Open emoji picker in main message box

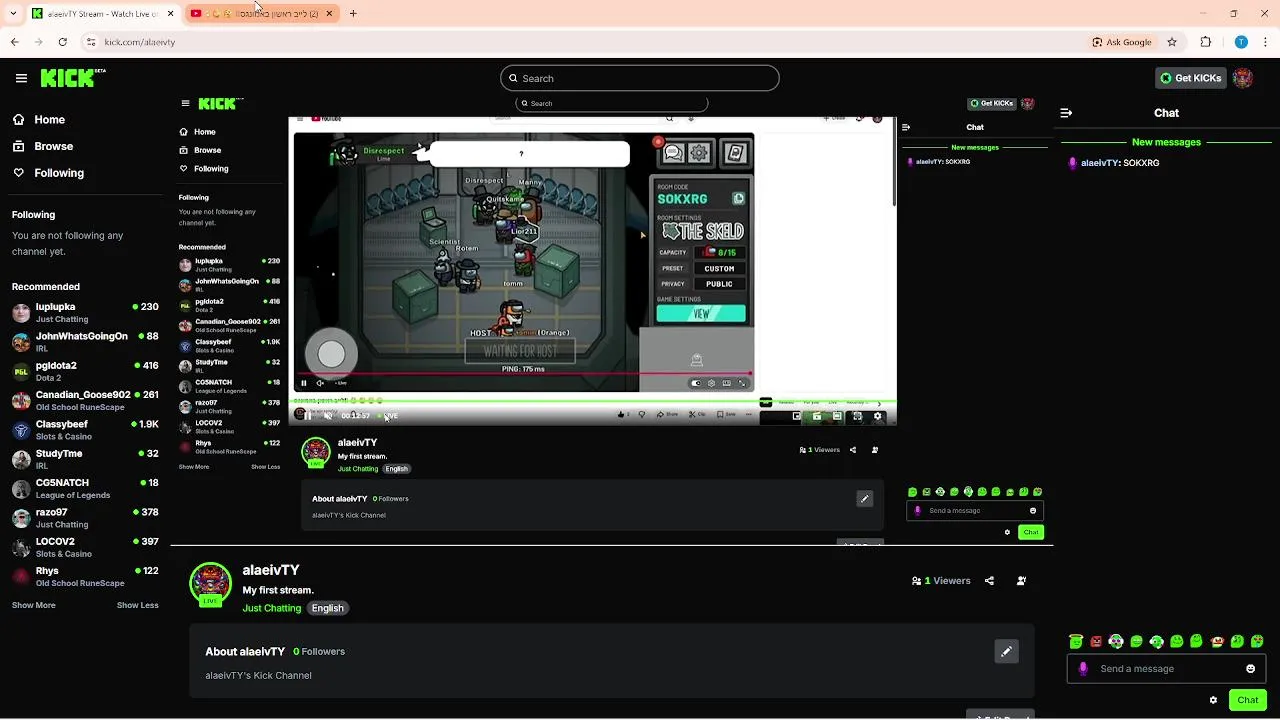click(x=1250, y=669)
